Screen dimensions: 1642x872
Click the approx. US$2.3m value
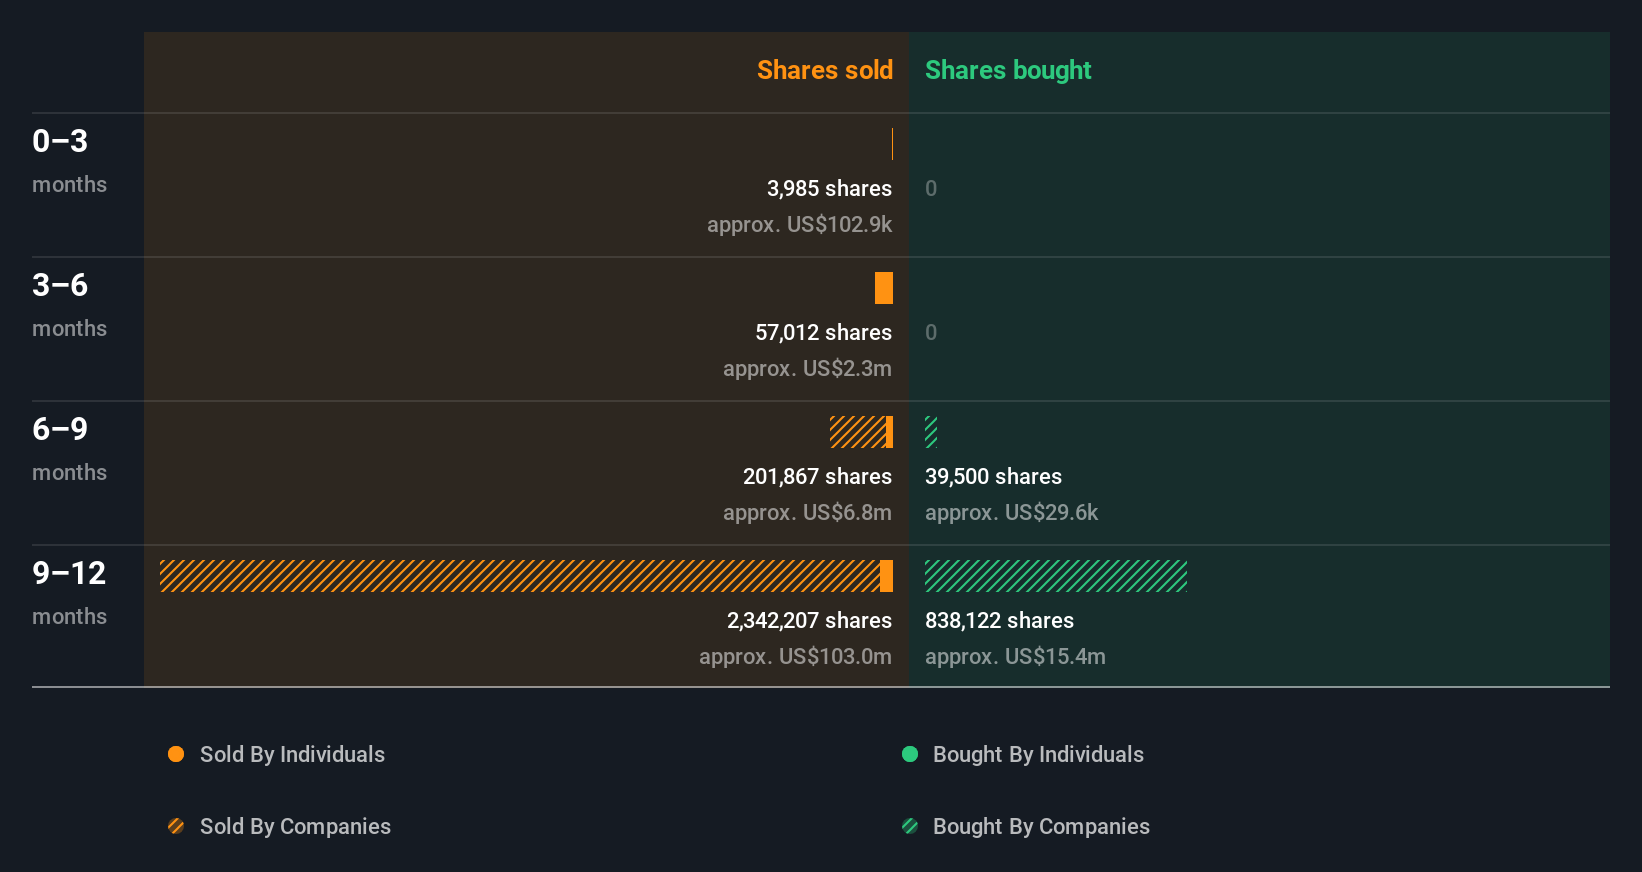[x=807, y=368]
